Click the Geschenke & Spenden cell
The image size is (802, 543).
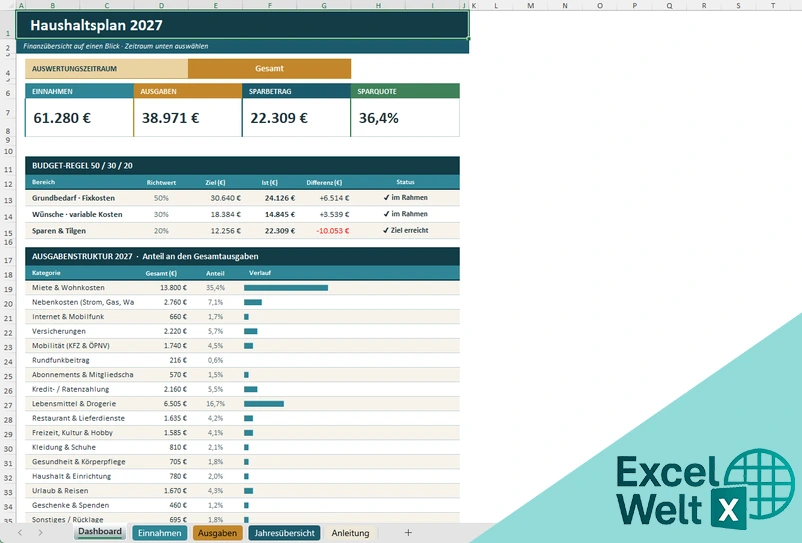(x=79, y=505)
